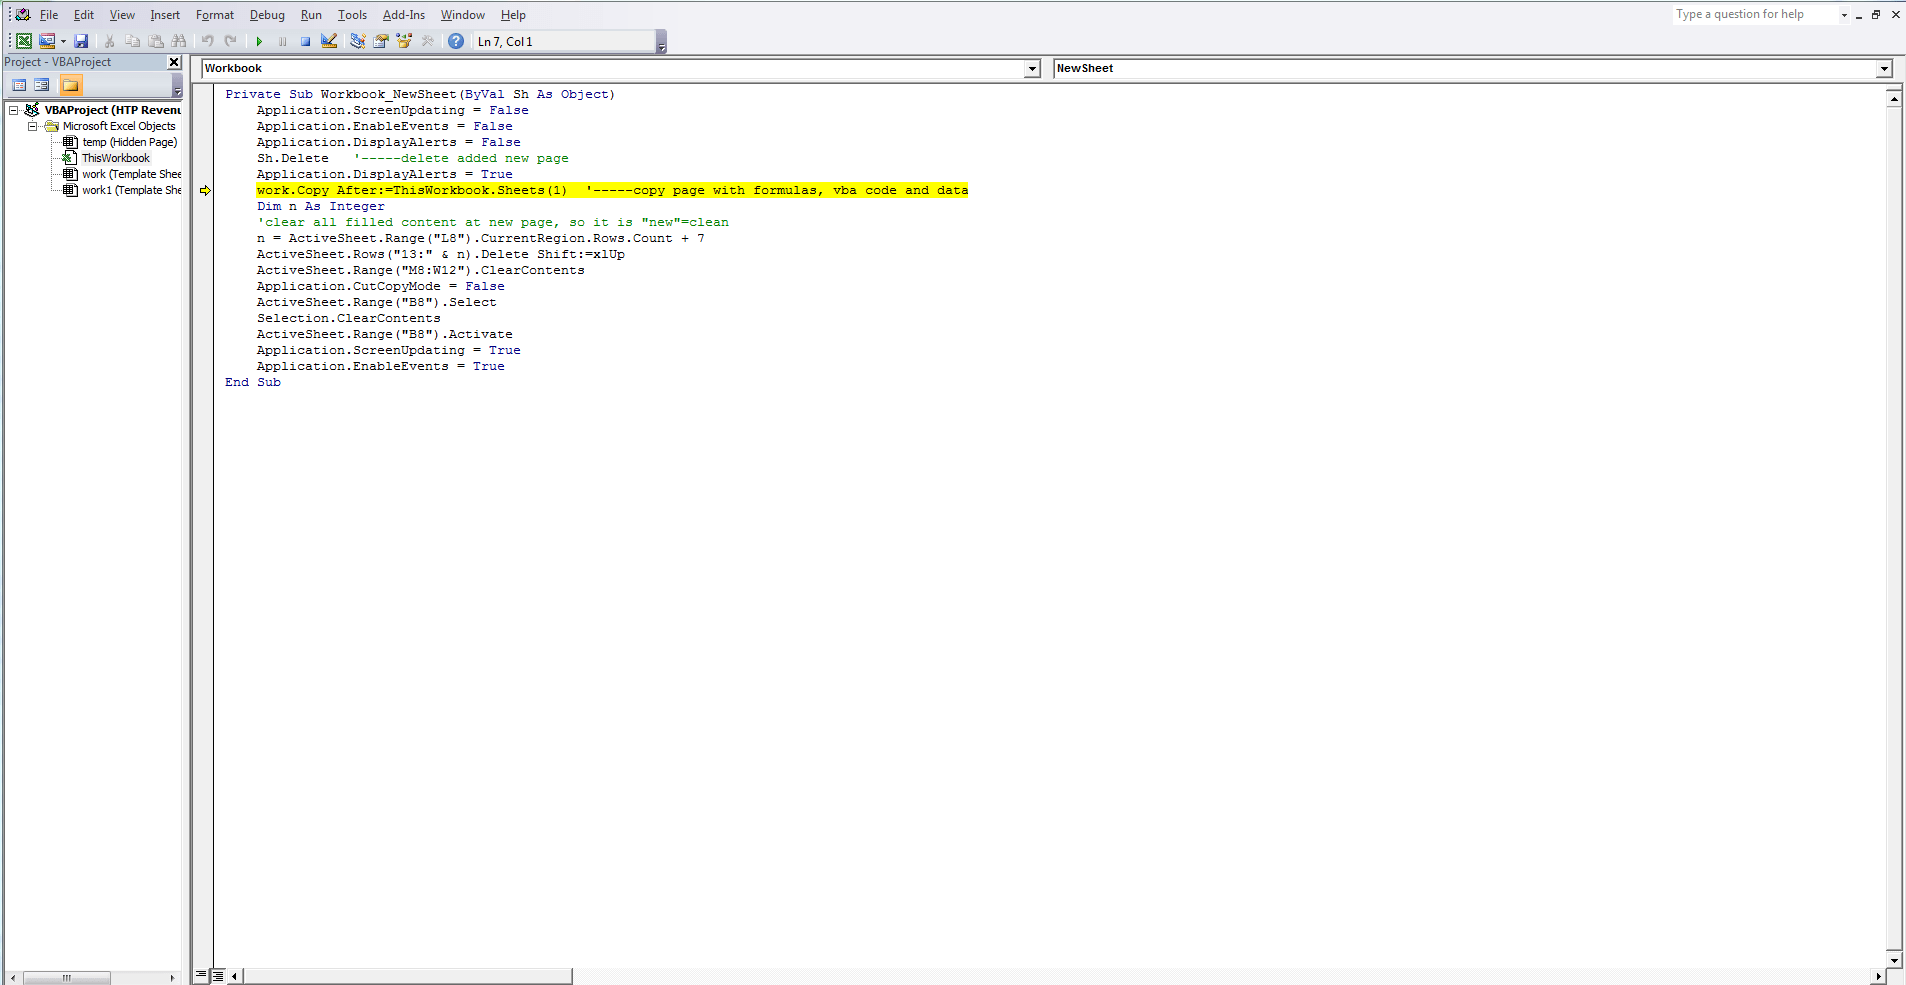
Task: Select temp (Hidden Page) sheet in tree
Action: pos(129,142)
